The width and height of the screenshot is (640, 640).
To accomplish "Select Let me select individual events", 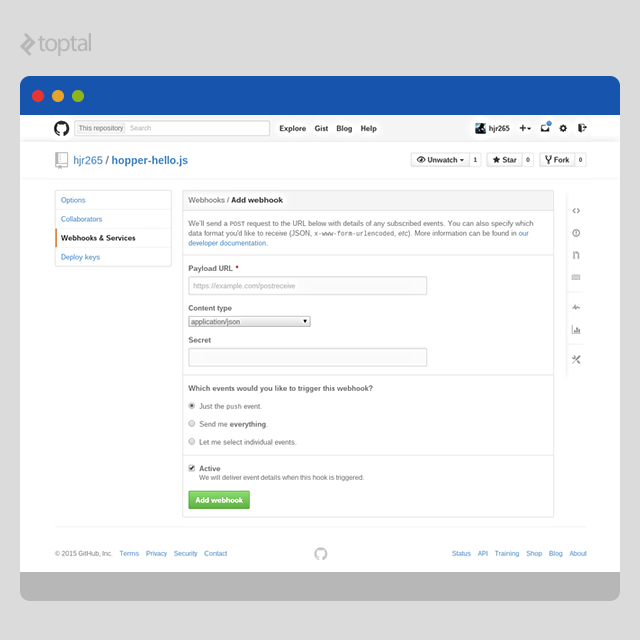I will click(x=191, y=442).
